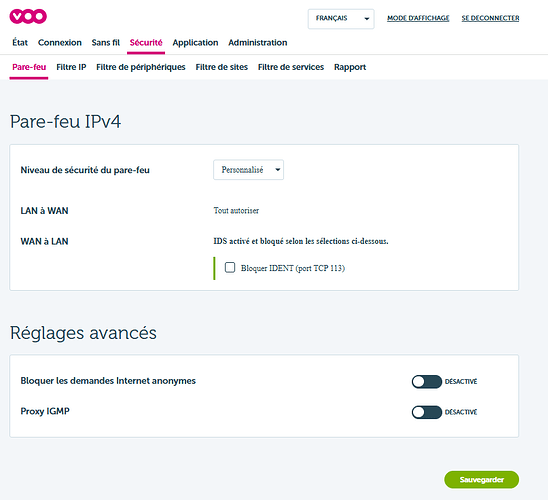Image resolution: width=548 pixels, height=500 pixels.
Task: Open the État menu
Action: click(x=20, y=43)
